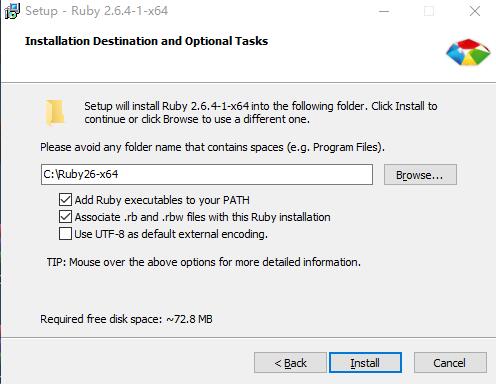496x384 pixels.
Task: Click the Setup - Ruby 2.6.4-1-x64 title text
Action: pyautogui.click(x=97, y=11)
